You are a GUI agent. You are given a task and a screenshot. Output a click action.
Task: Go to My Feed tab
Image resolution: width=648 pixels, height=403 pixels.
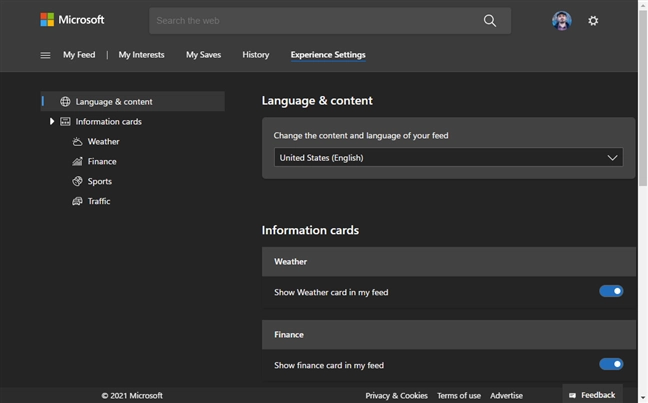point(79,55)
